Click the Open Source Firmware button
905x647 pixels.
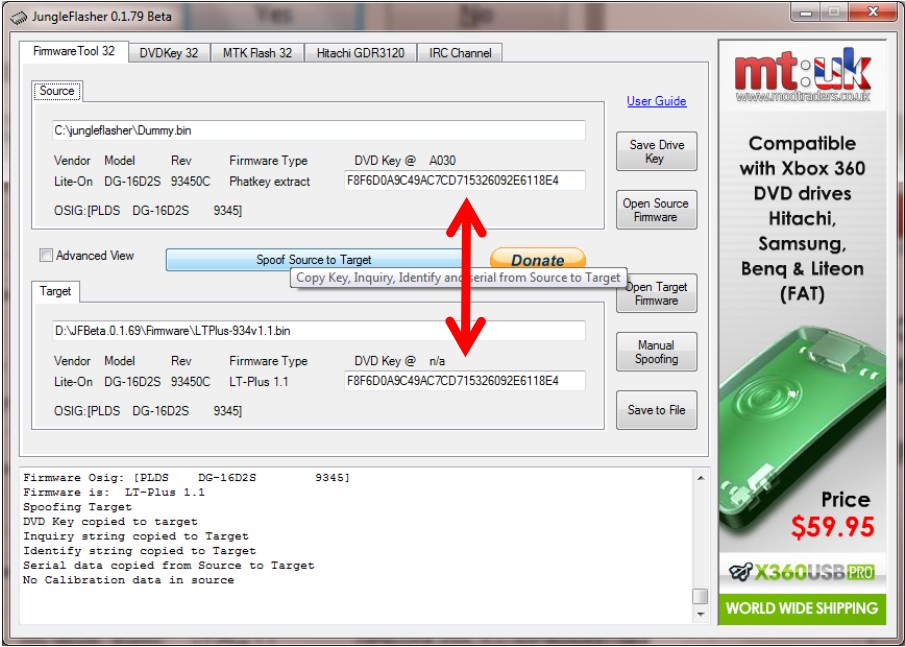coord(656,210)
